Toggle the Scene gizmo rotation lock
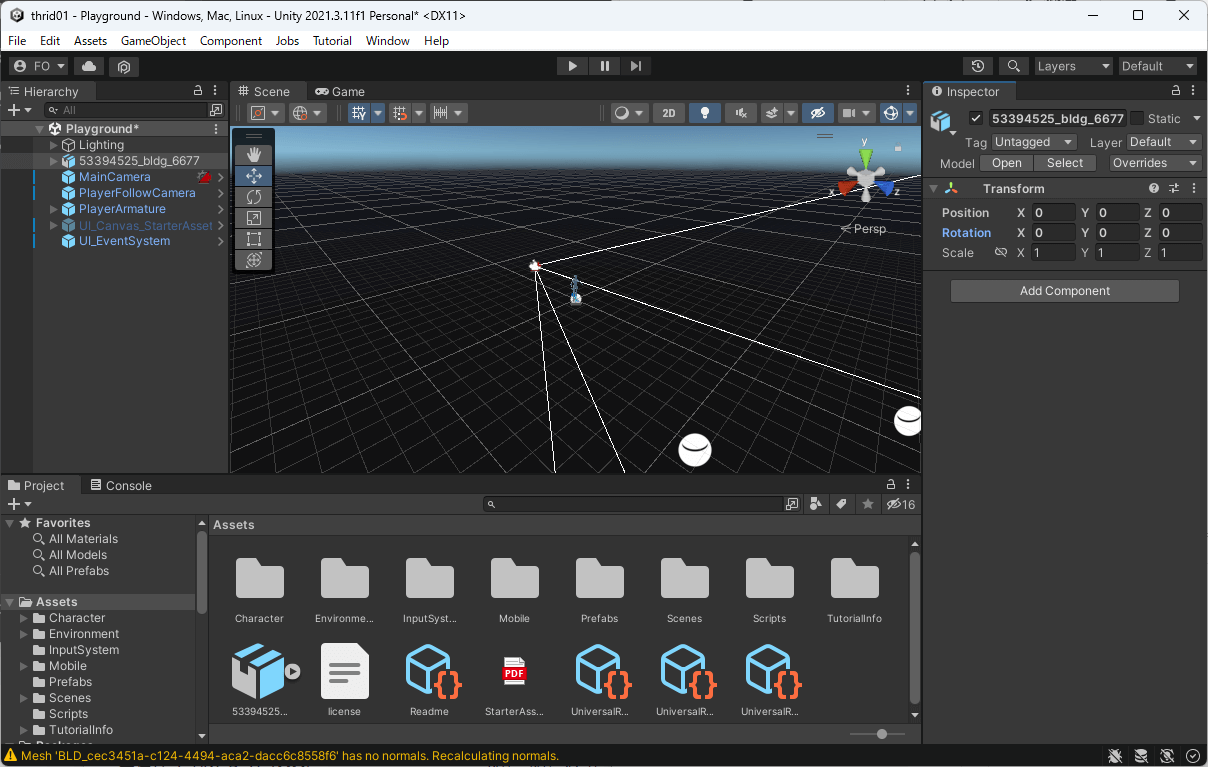1208x767 pixels. [x=898, y=148]
